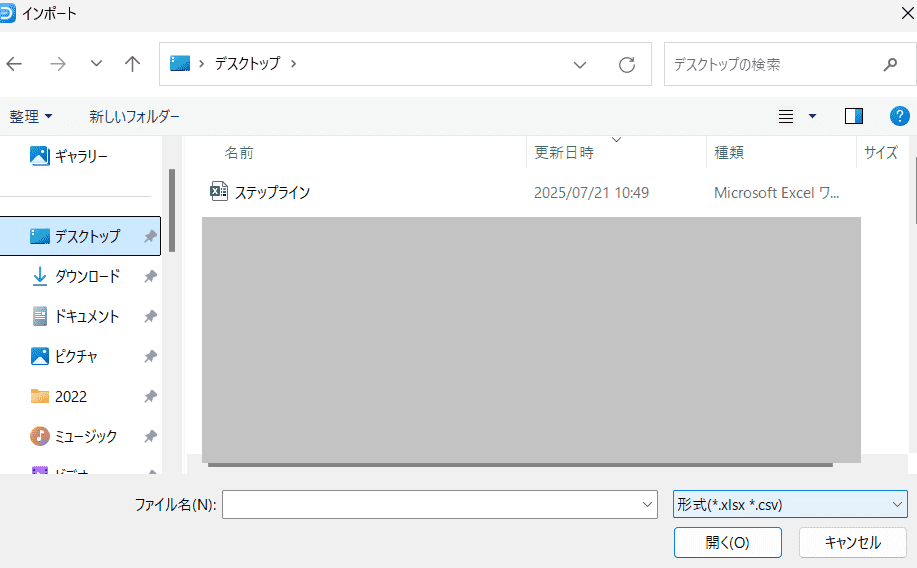
Task: Open the 整理 menu
Action: click(31, 116)
